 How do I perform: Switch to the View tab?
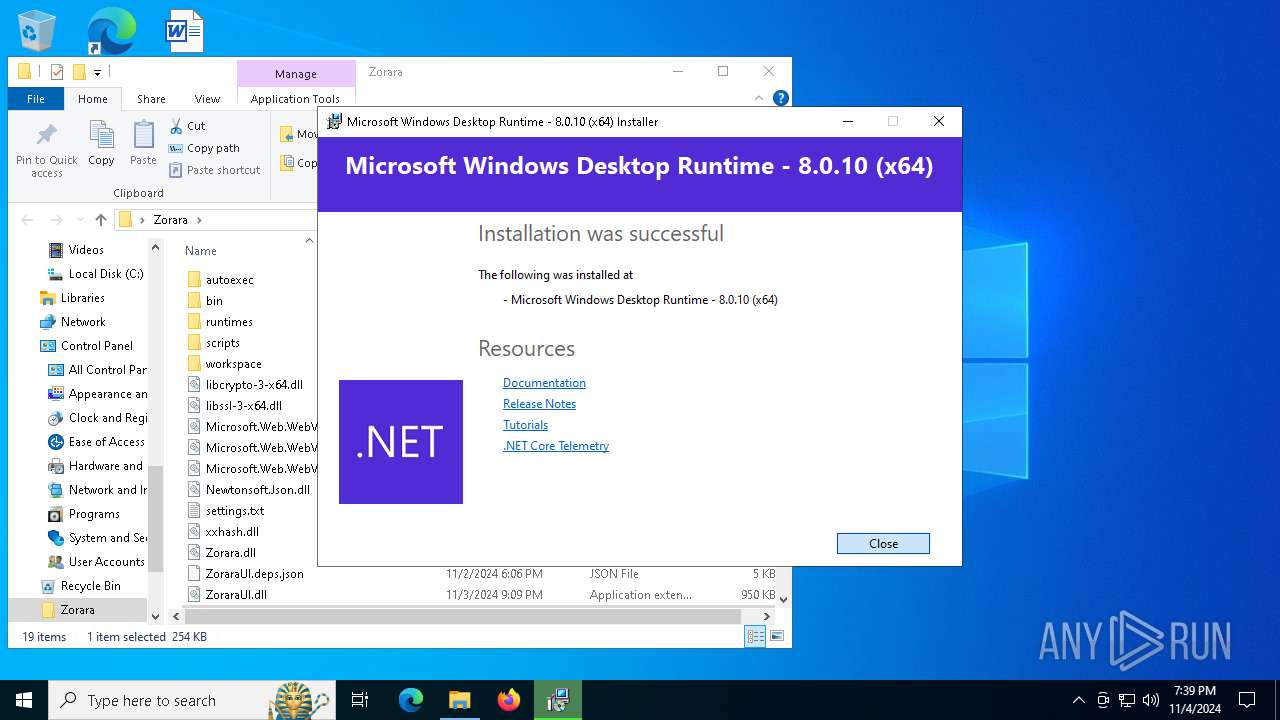pos(207,99)
